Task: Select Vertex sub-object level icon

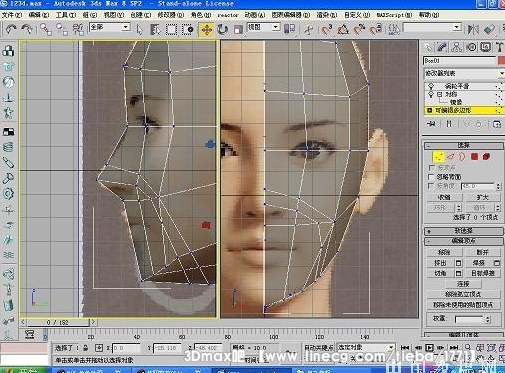Action: pos(438,156)
